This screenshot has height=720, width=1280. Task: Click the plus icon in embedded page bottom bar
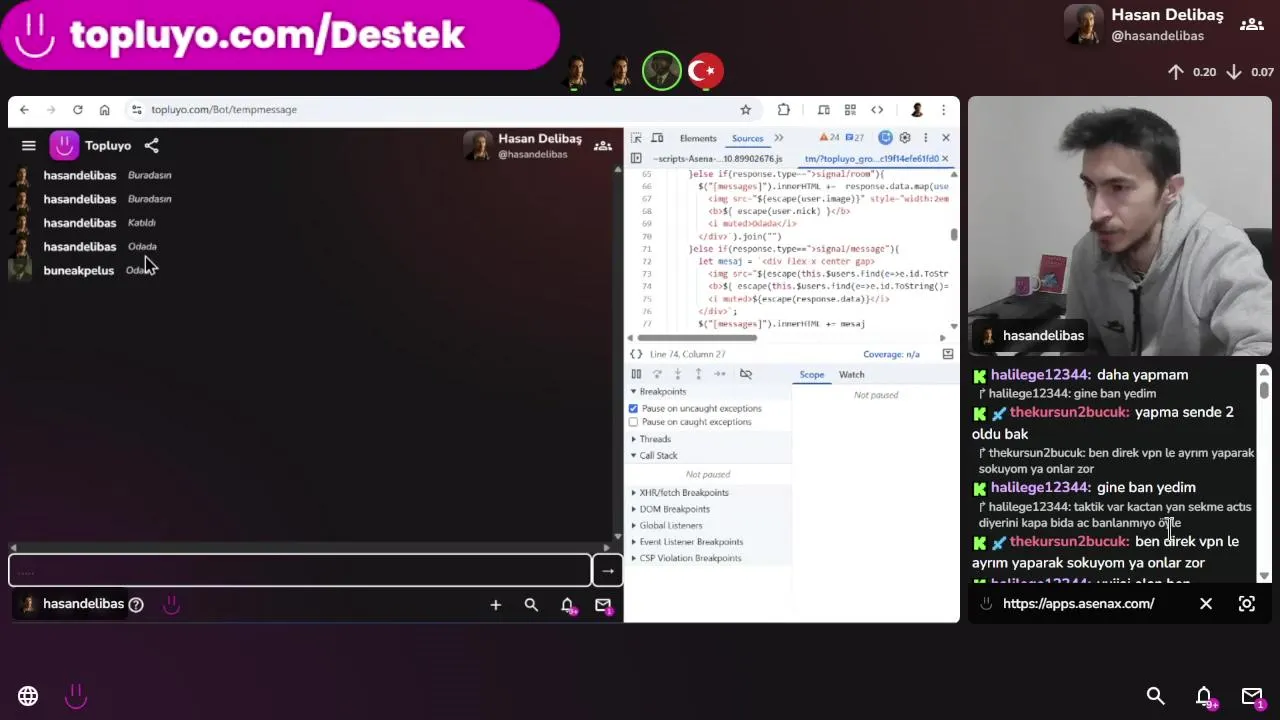pyautogui.click(x=495, y=605)
